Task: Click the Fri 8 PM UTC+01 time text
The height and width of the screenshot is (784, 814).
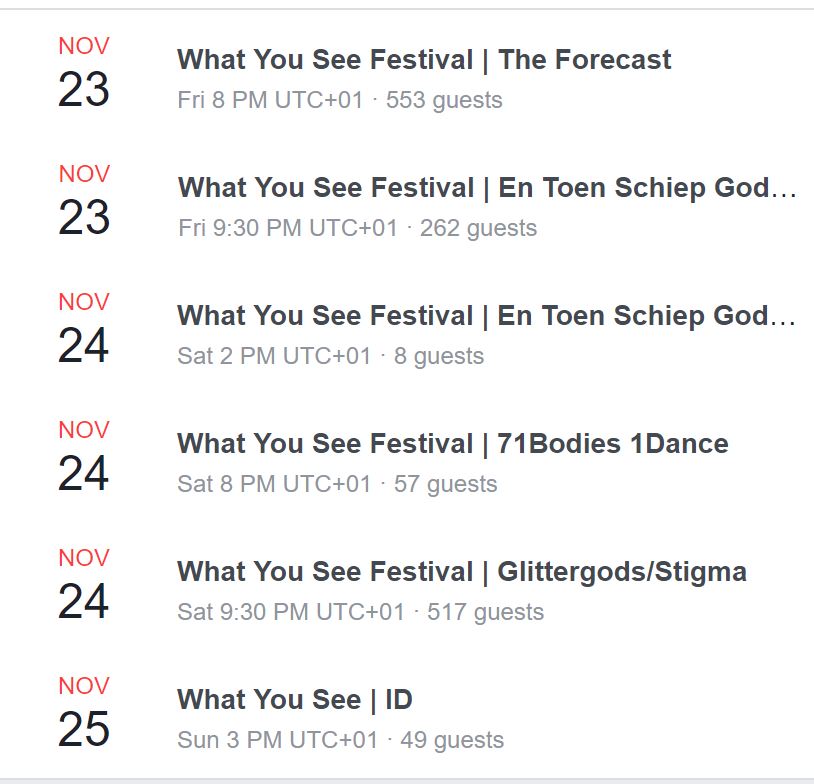Action: 270,100
